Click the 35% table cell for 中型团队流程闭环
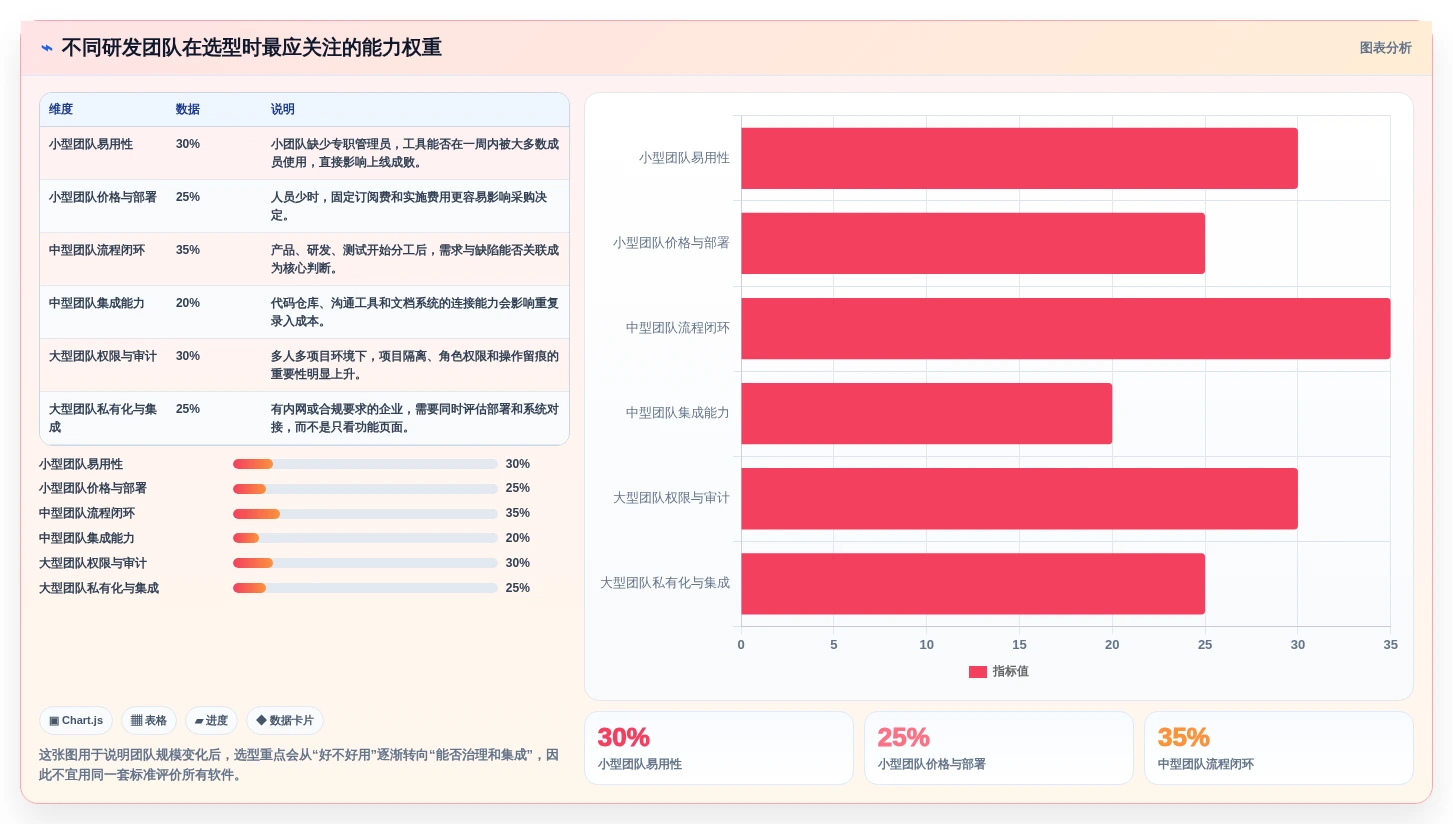 coord(188,250)
